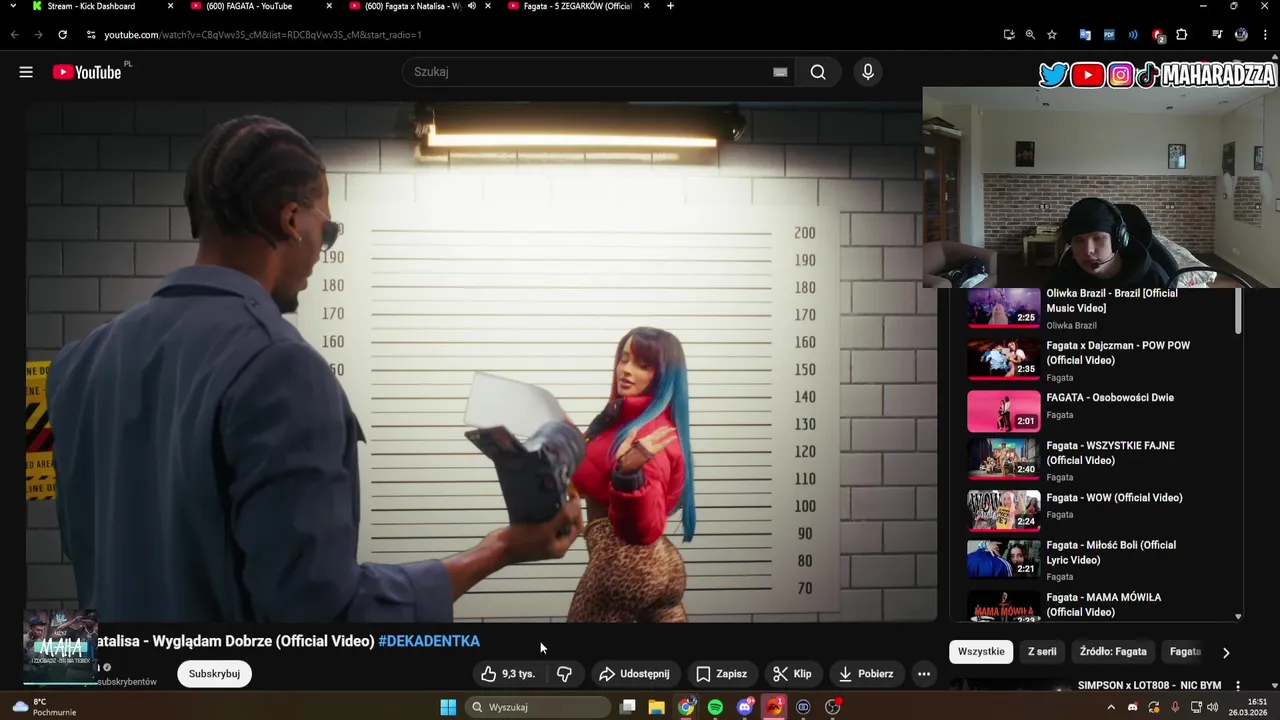The image size is (1280, 720).
Task: Download the video with Pobierz
Action: click(x=866, y=674)
